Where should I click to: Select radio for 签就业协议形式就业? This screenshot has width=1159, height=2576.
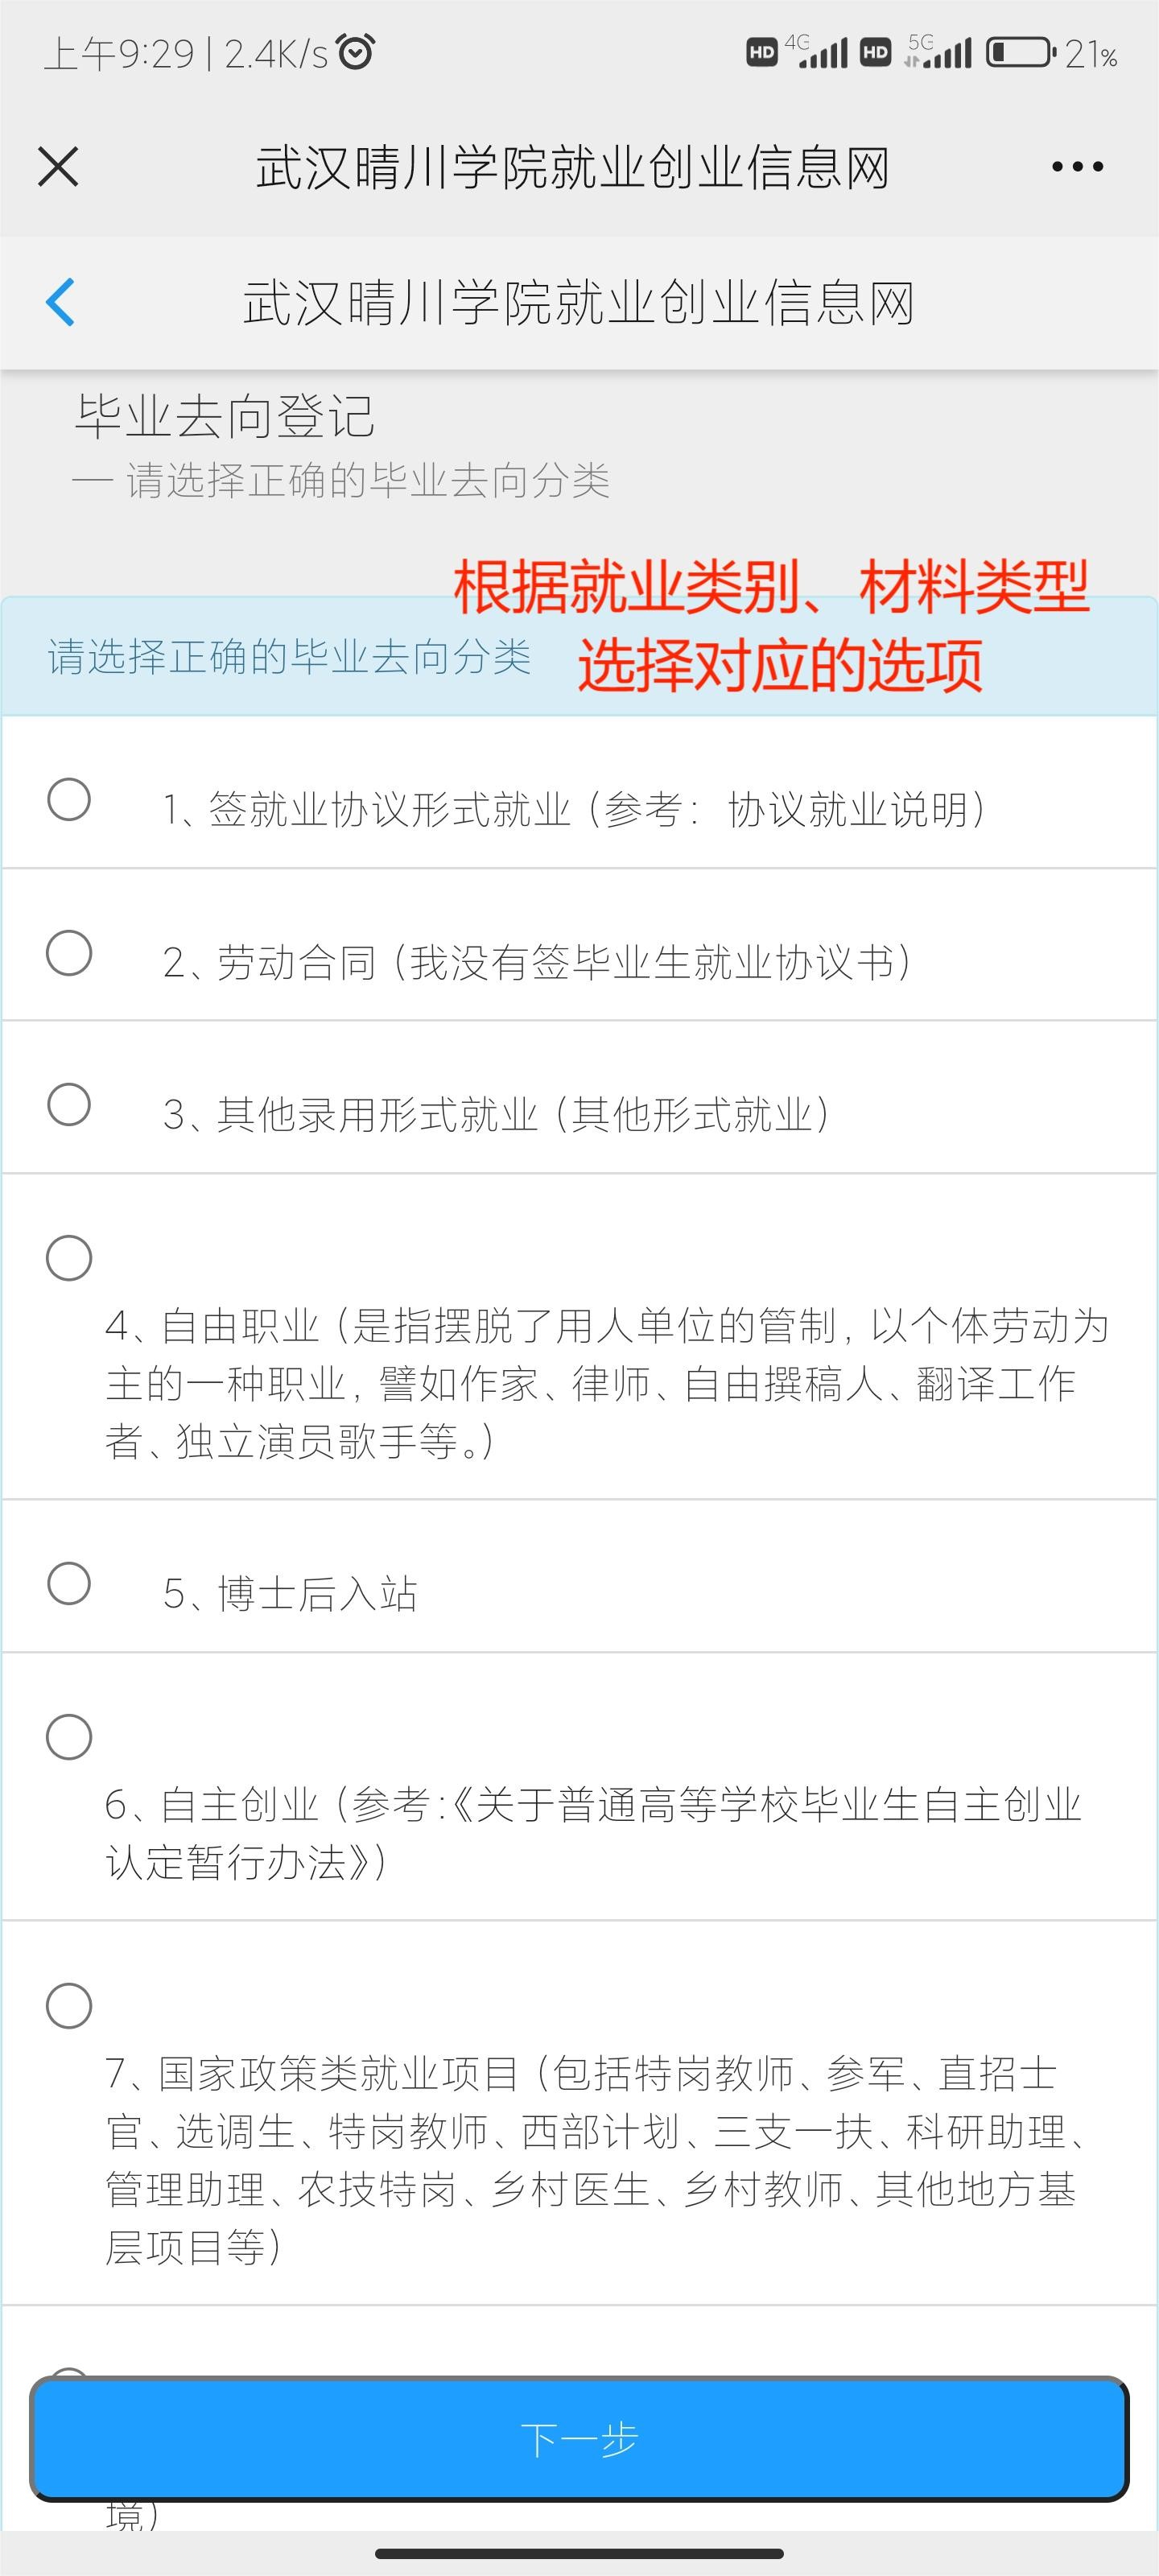(69, 799)
